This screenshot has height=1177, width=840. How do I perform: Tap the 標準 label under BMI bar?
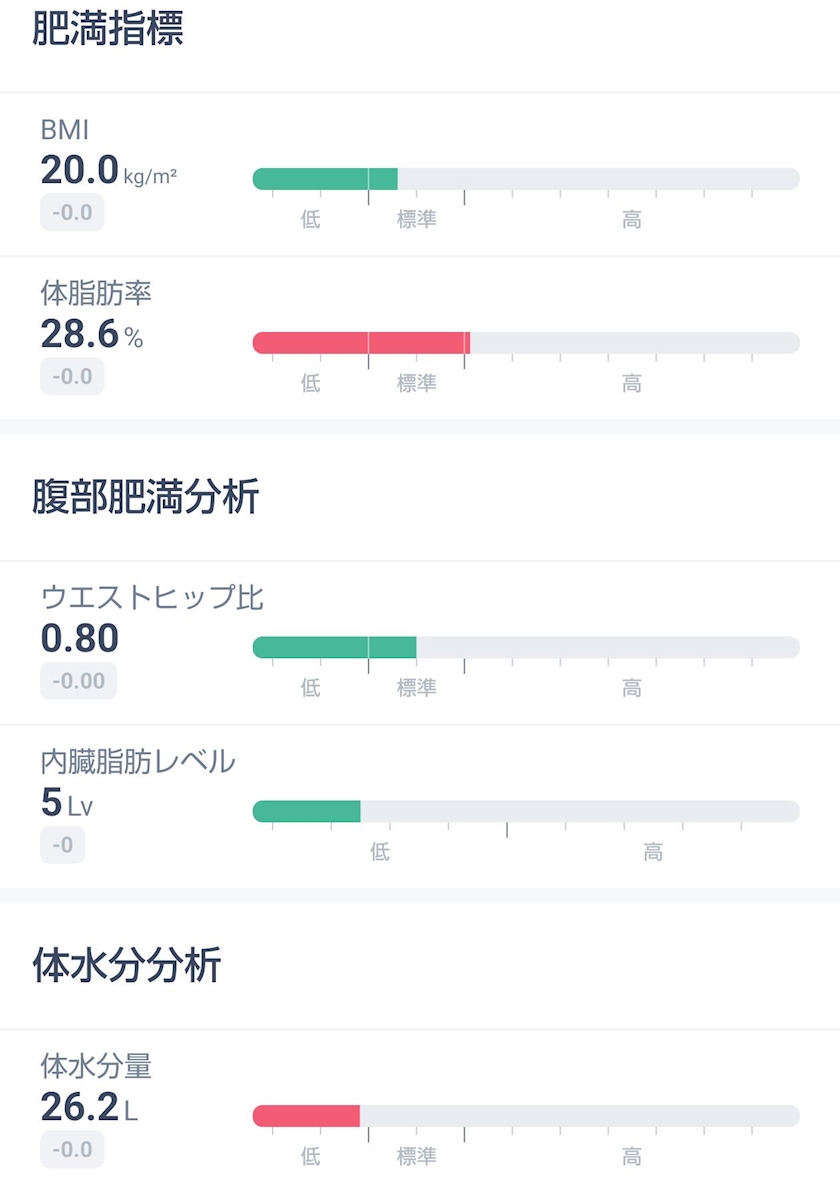(416, 219)
